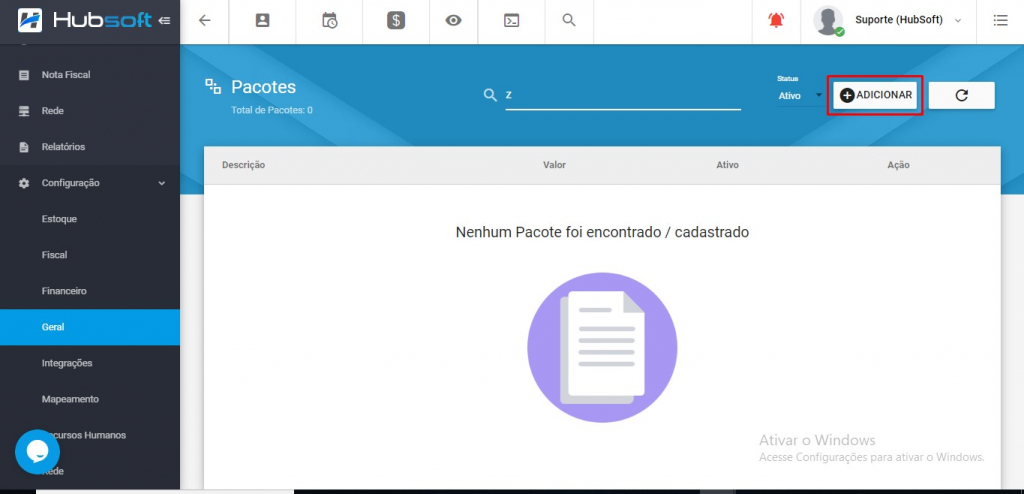Open the client contact card icon

pyautogui.click(x=263, y=20)
